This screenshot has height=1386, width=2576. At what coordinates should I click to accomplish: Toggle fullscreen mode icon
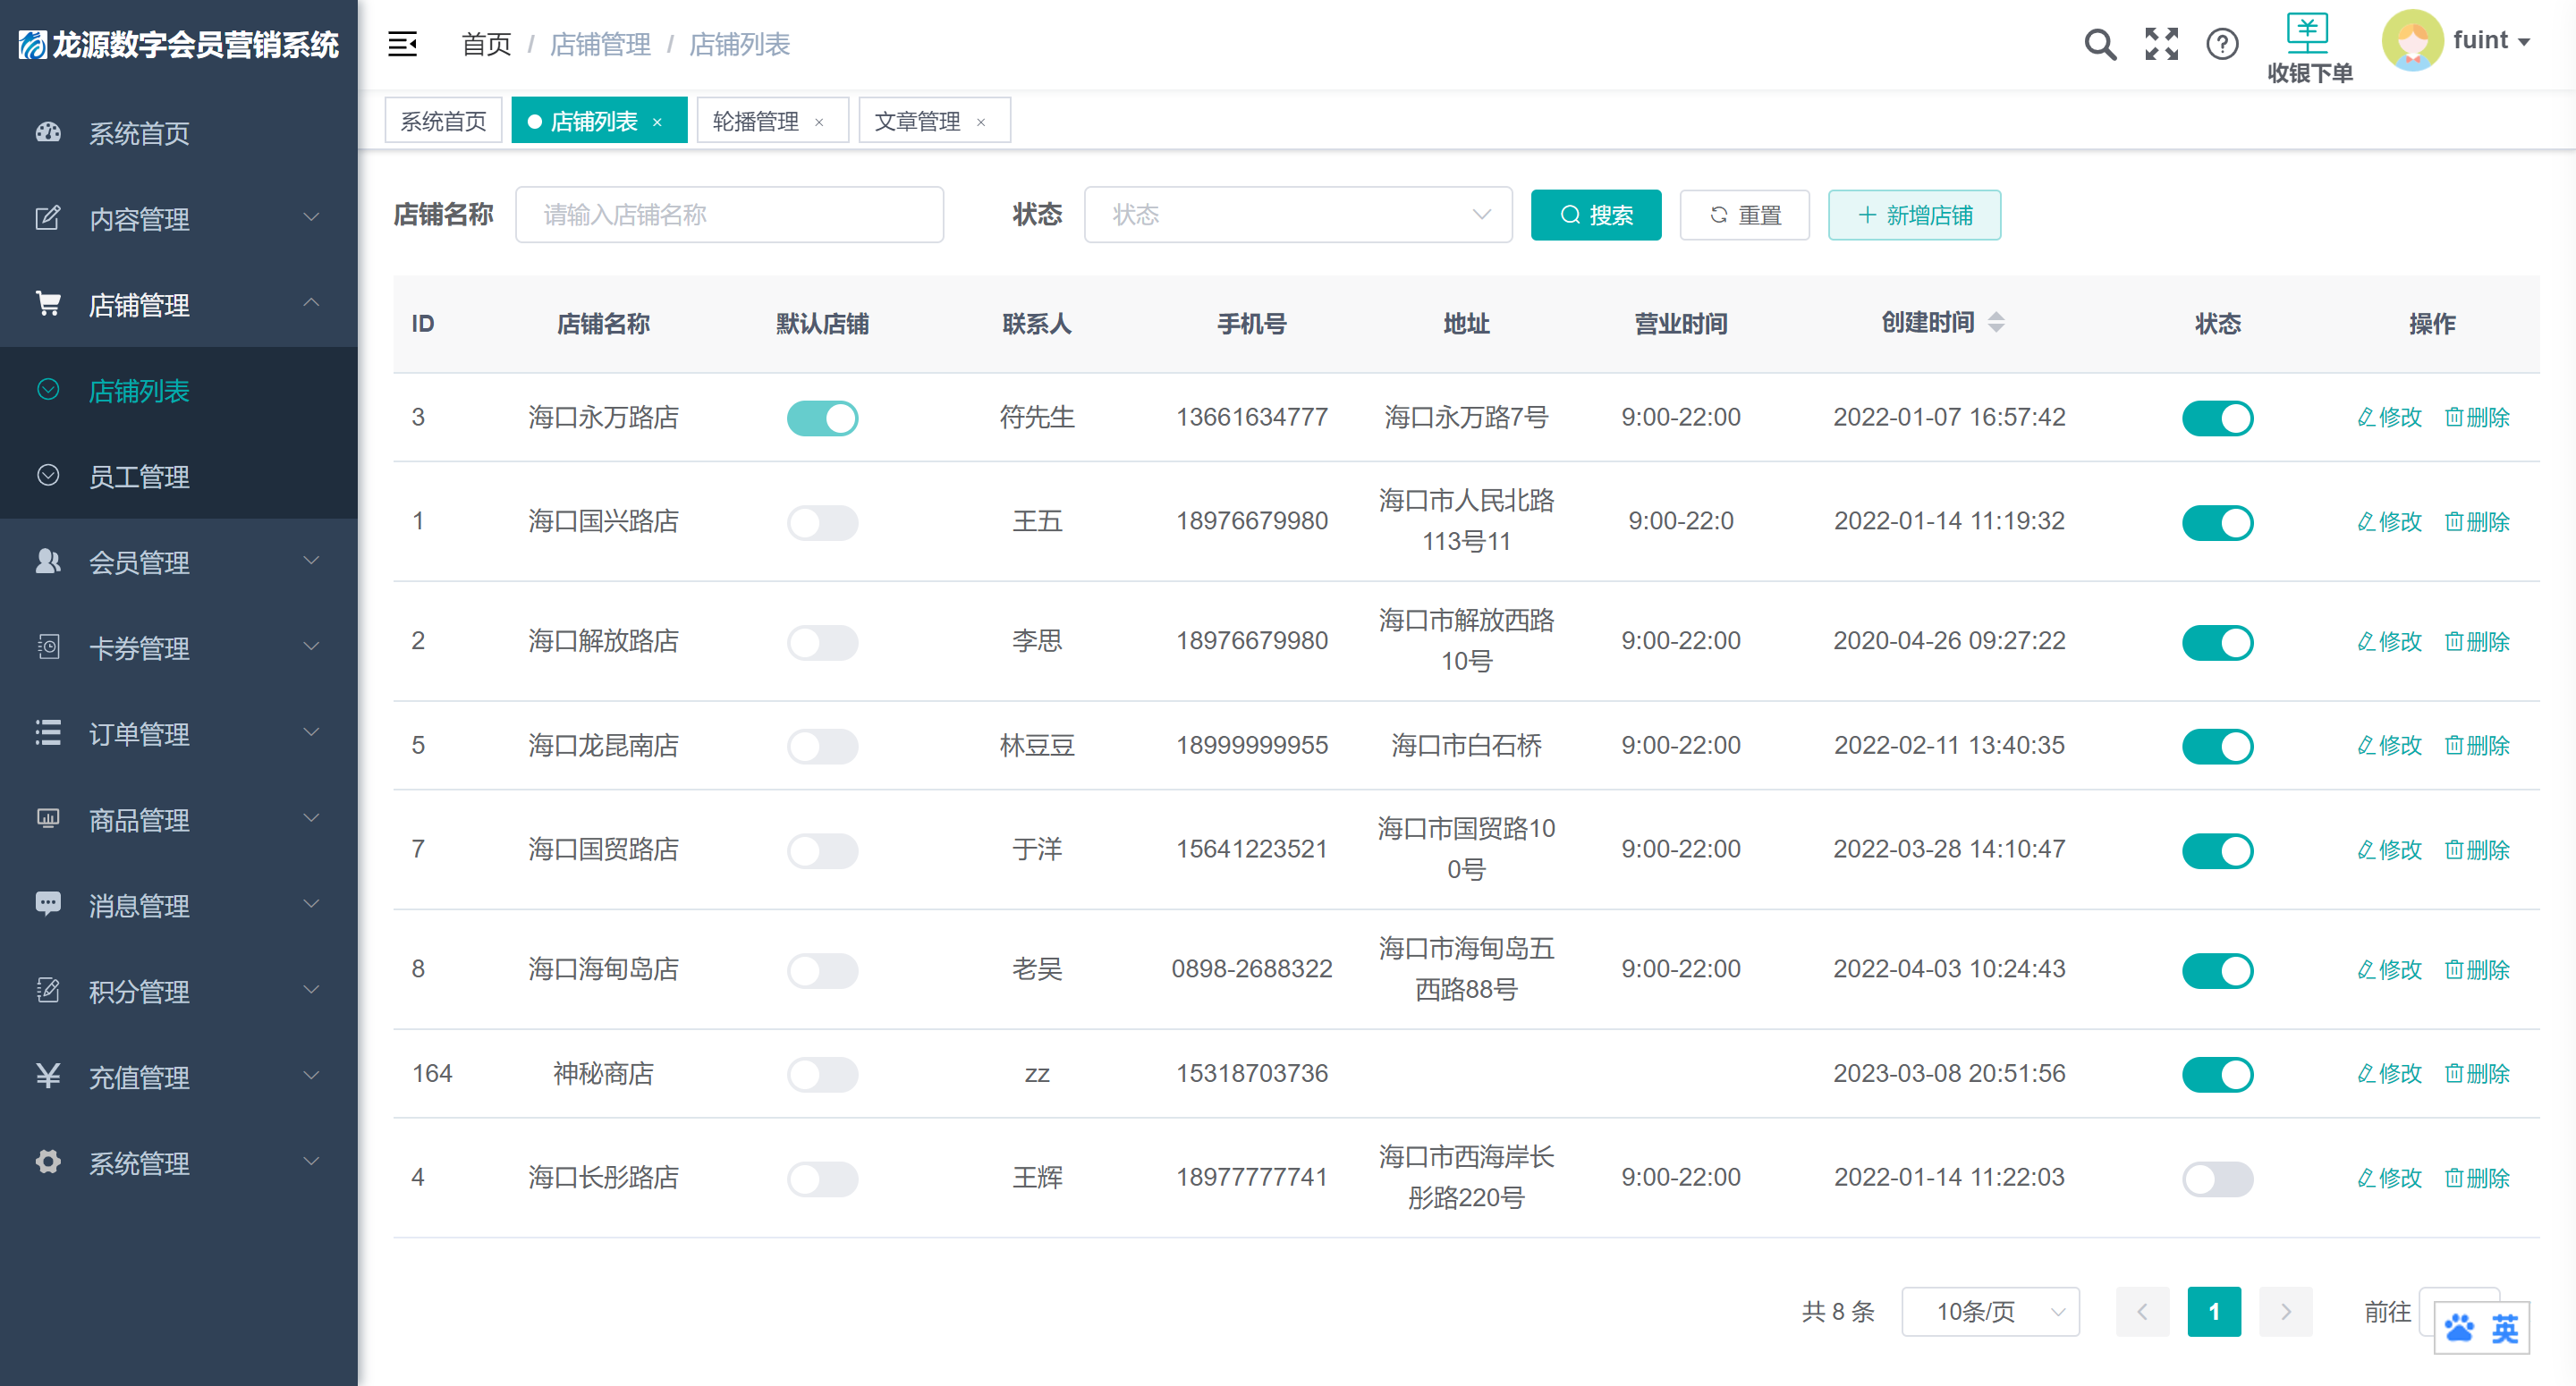[2161, 44]
